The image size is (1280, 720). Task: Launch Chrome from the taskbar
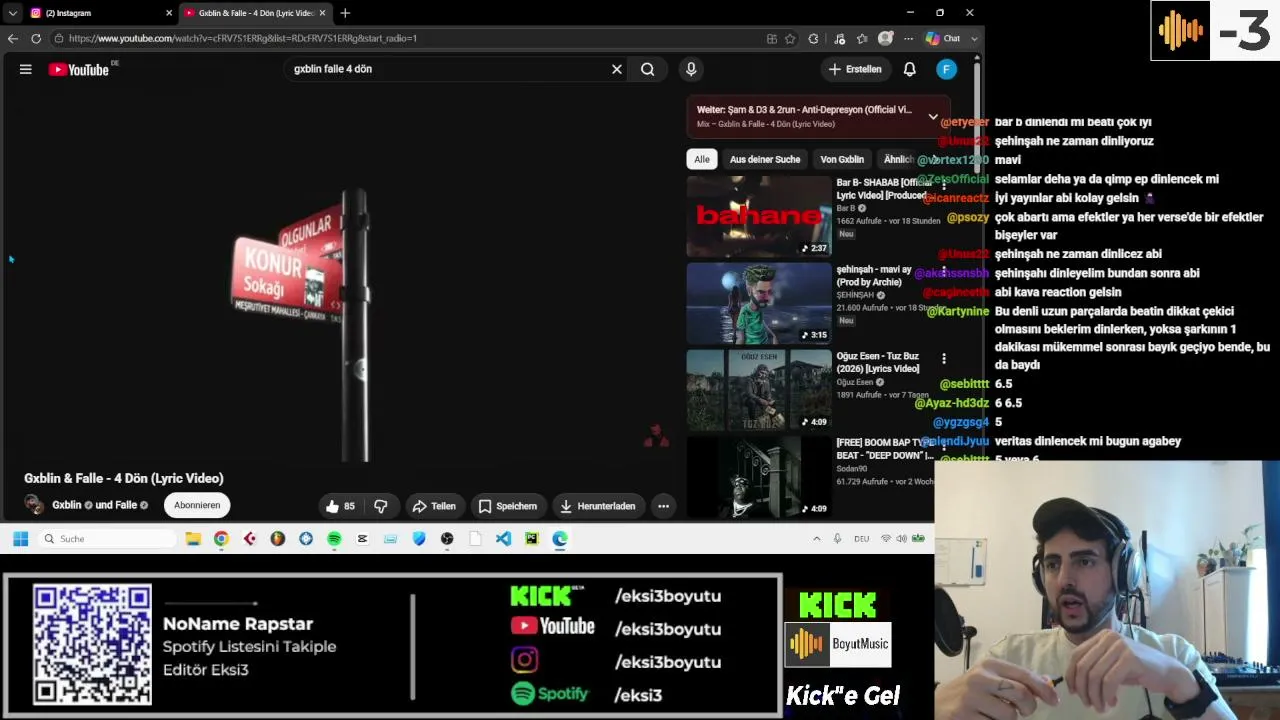[x=221, y=538]
